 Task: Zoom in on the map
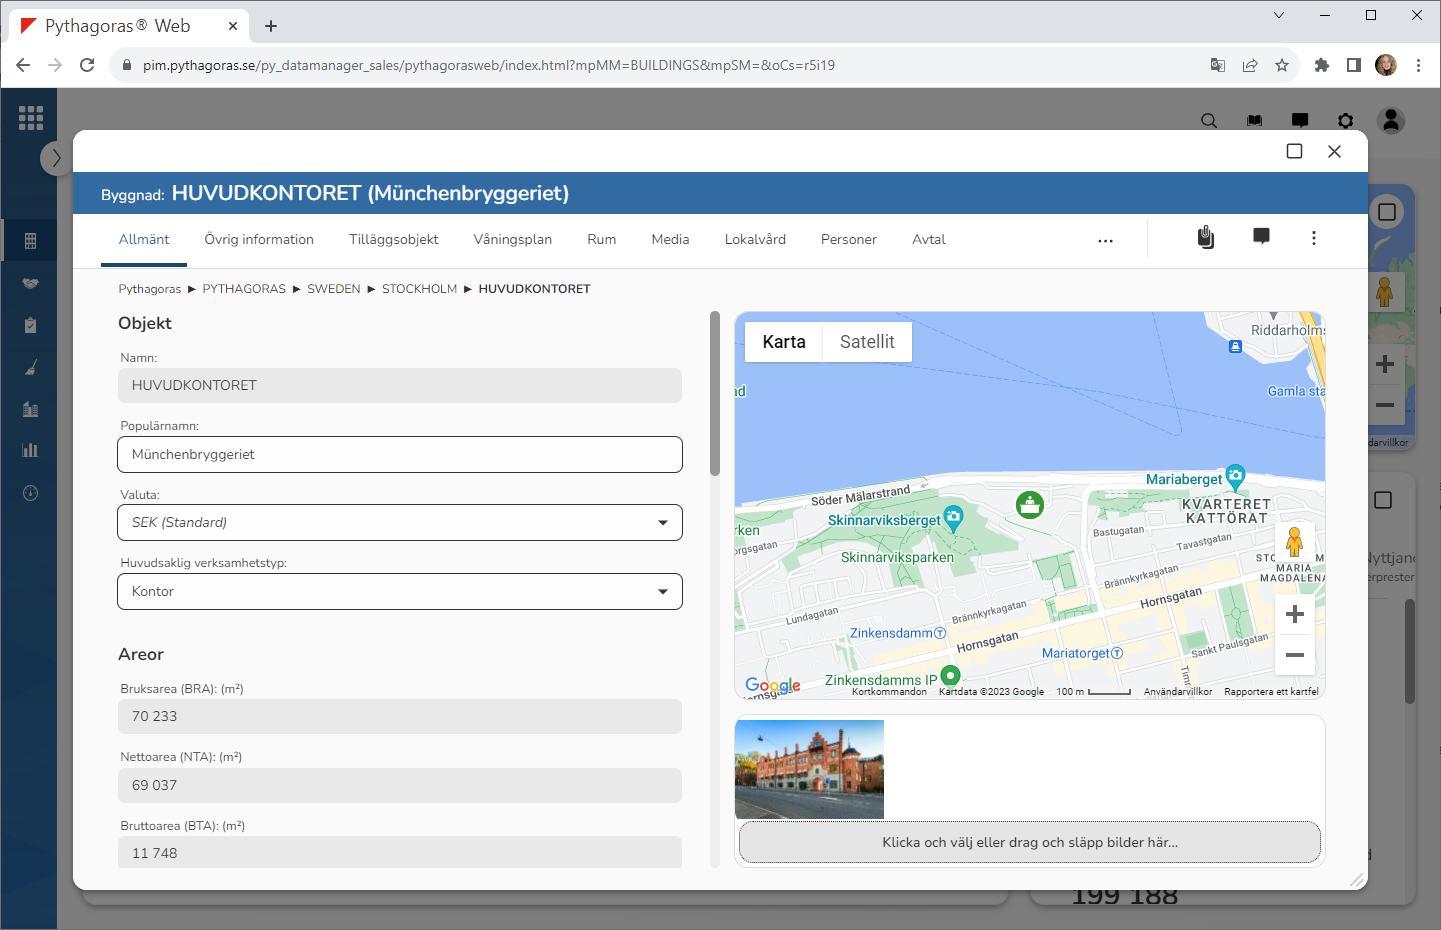(x=1294, y=614)
